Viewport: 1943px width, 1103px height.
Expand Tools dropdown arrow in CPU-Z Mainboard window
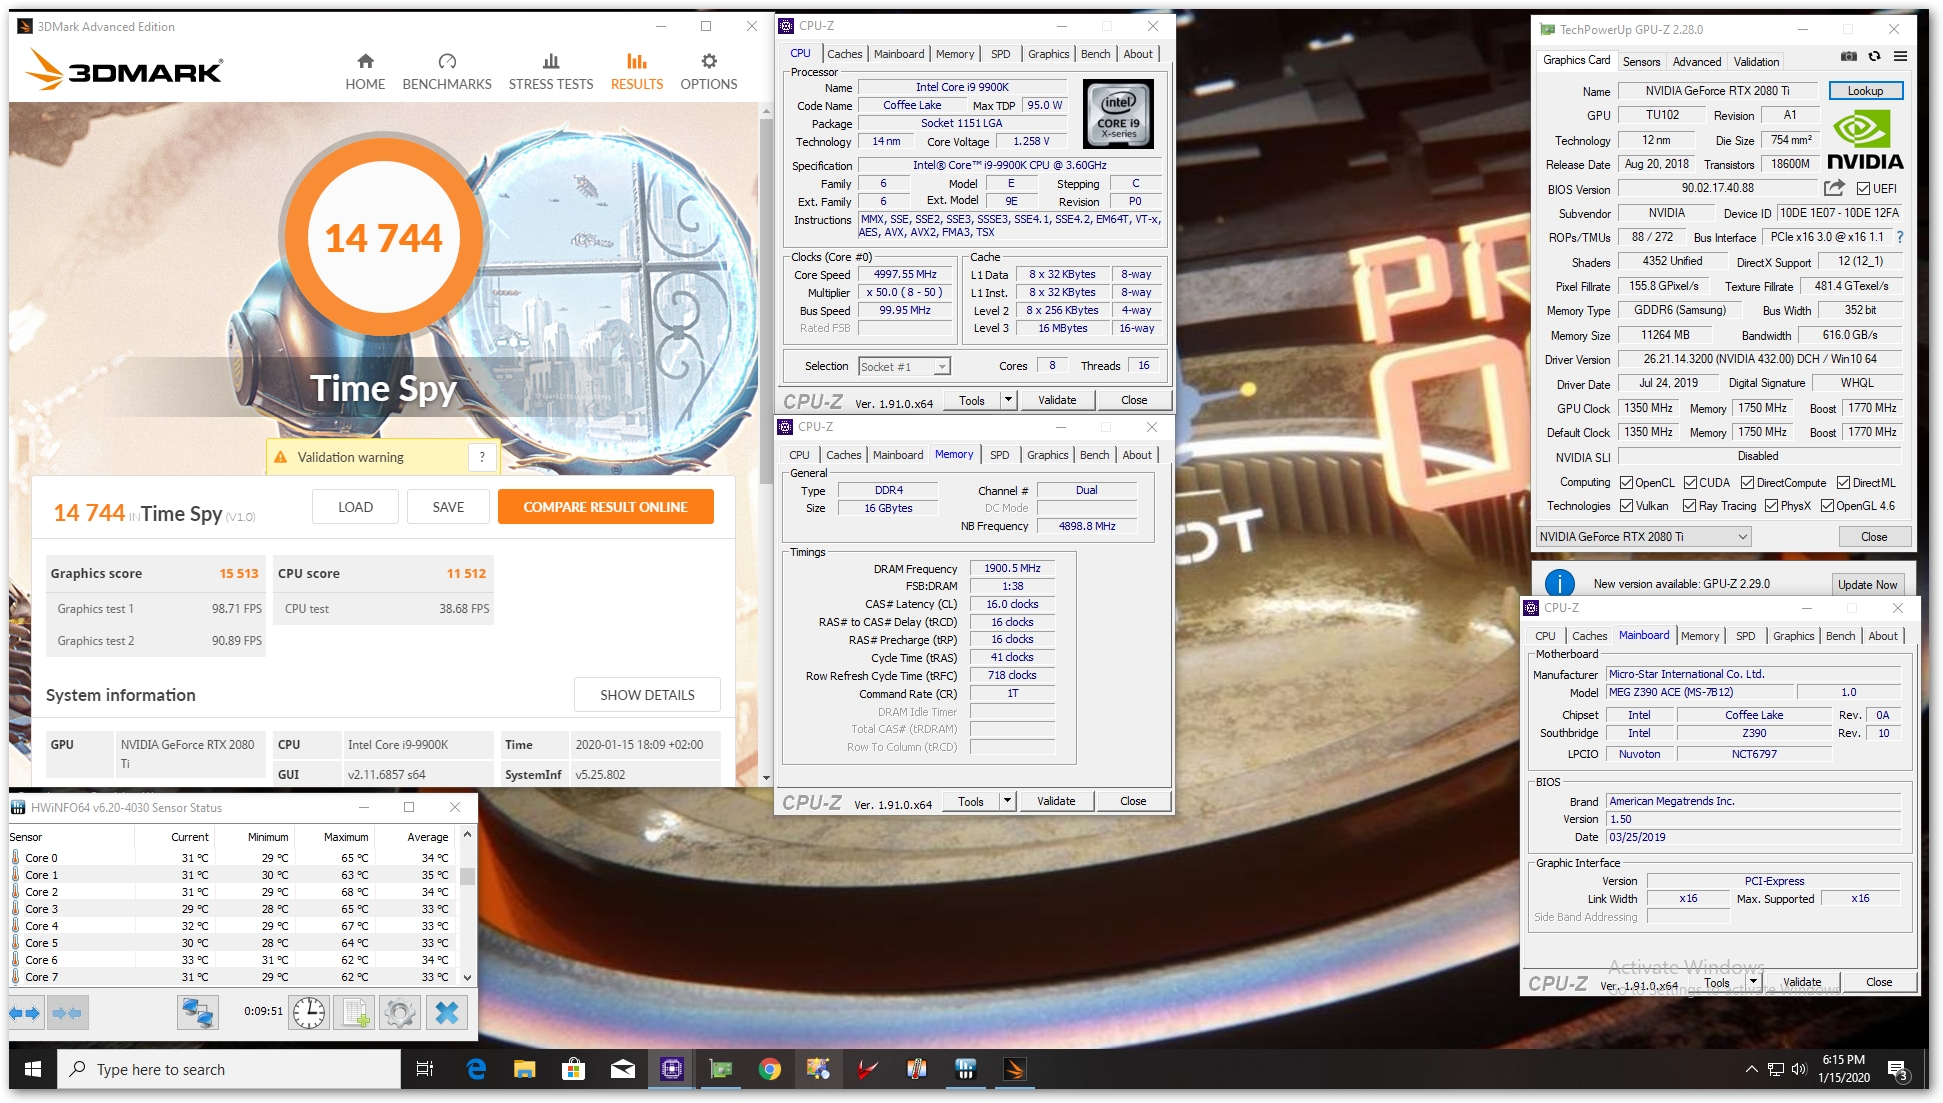coord(1753,982)
